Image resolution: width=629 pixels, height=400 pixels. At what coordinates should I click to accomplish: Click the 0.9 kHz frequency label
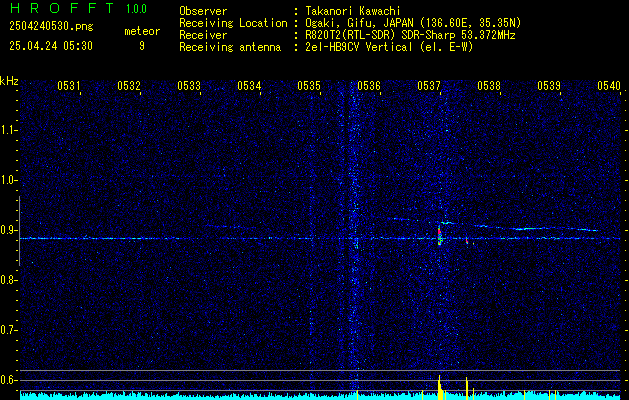pos(8,230)
